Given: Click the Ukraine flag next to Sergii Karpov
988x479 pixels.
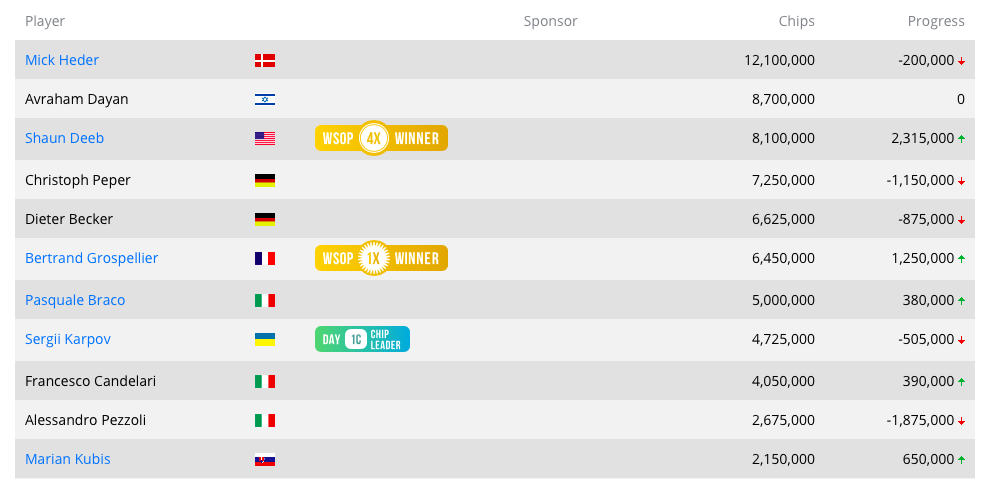Looking at the screenshot, I should [x=265, y=340].
